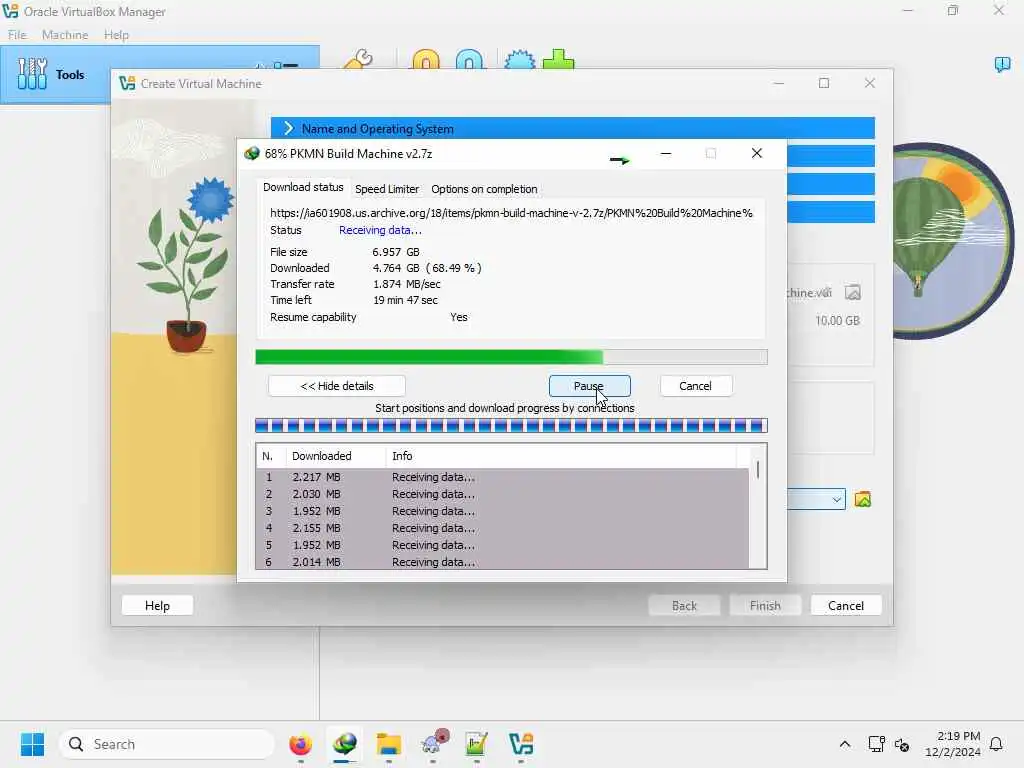Open the Machine menu in VirtualBox

[x=65, y=35]
